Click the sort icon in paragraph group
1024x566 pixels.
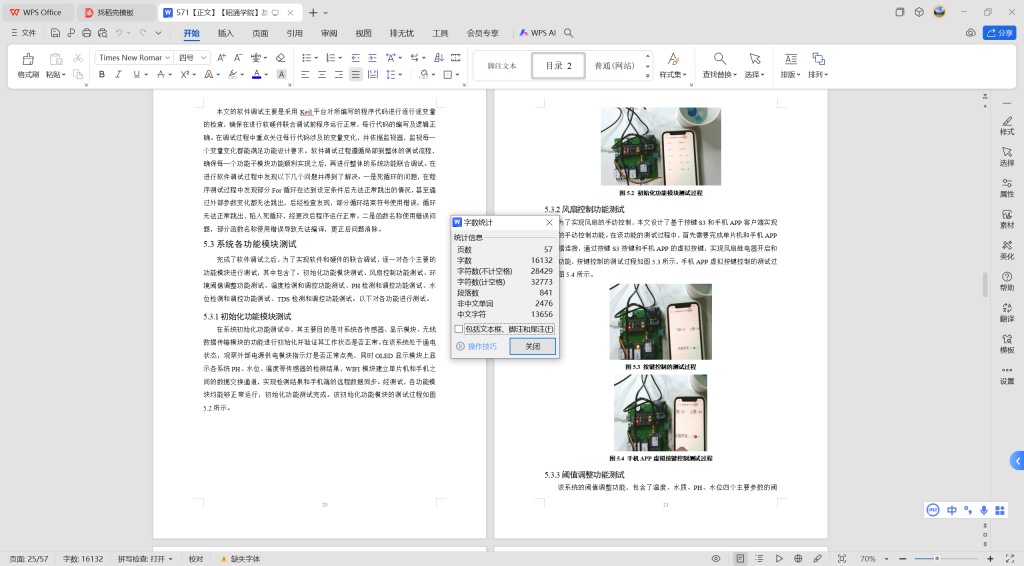pos(439,57)
